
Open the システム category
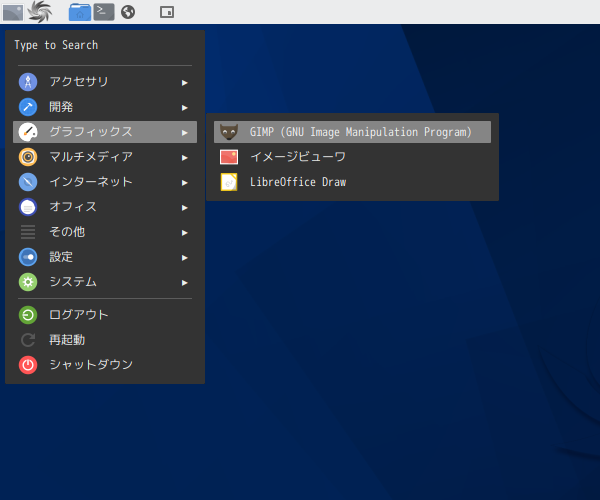point(105,282)
